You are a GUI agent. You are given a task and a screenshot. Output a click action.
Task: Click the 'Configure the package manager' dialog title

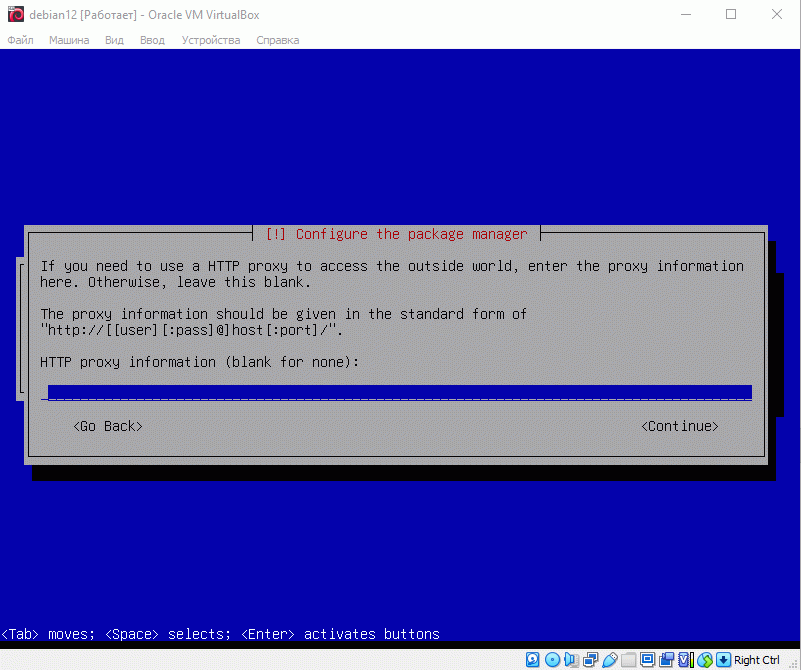tap(396, 234)
